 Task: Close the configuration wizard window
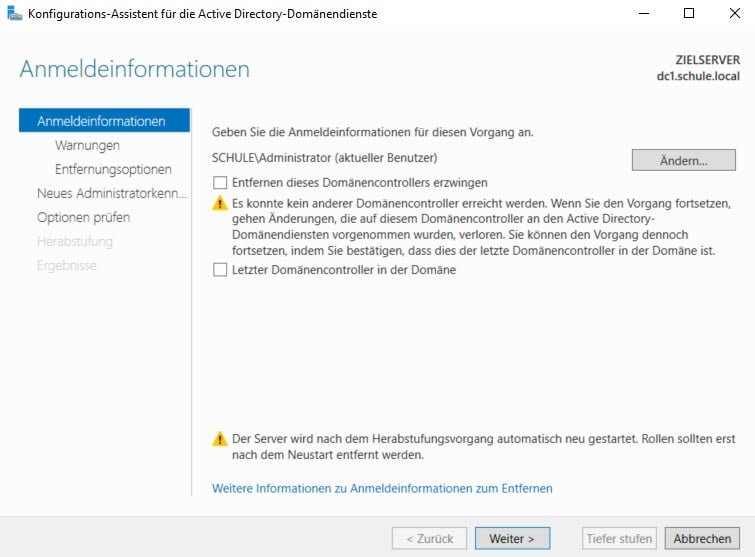(x=735, y=13)
